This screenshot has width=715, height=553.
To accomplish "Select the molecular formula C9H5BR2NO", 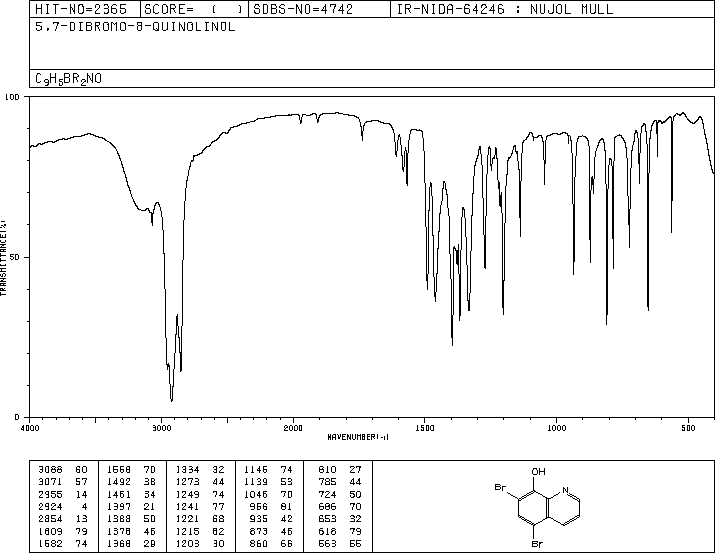I will pos(68,79).
